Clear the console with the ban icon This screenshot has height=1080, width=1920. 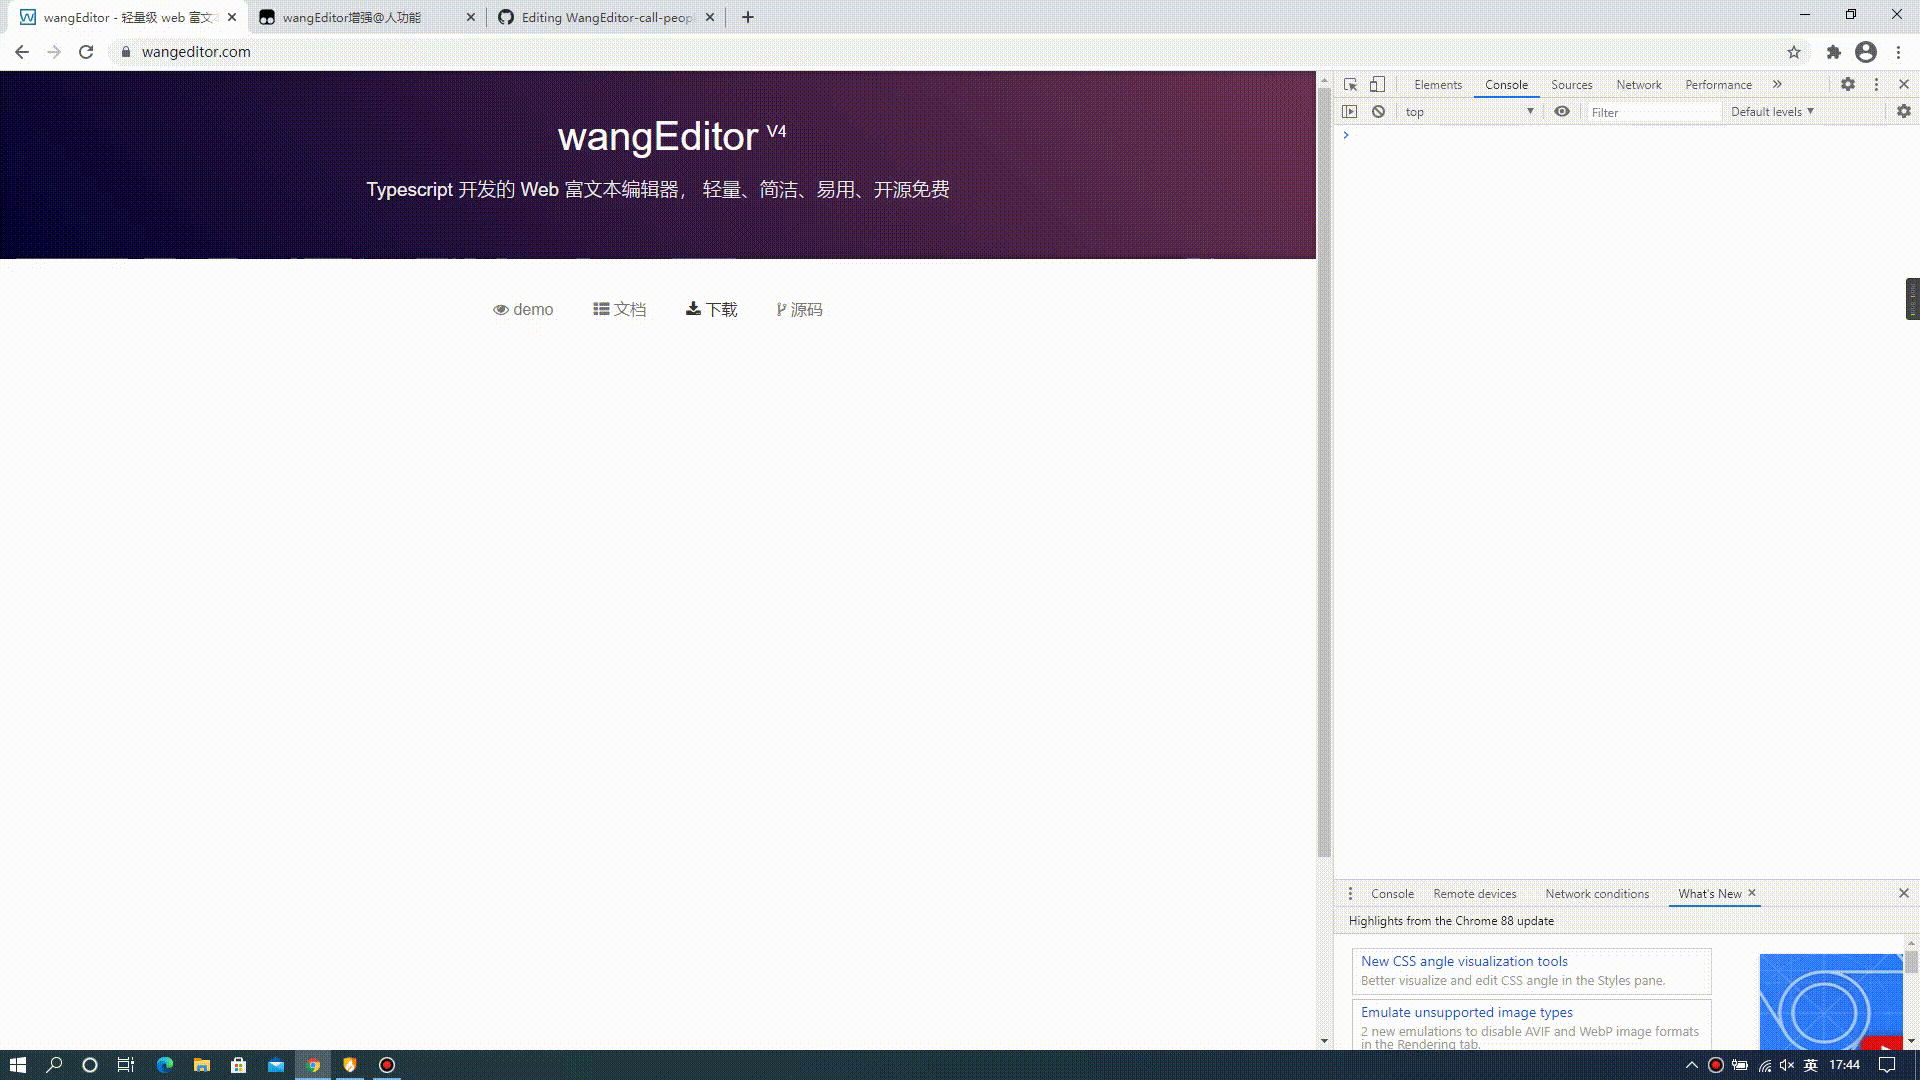[x=1378, y=111]
